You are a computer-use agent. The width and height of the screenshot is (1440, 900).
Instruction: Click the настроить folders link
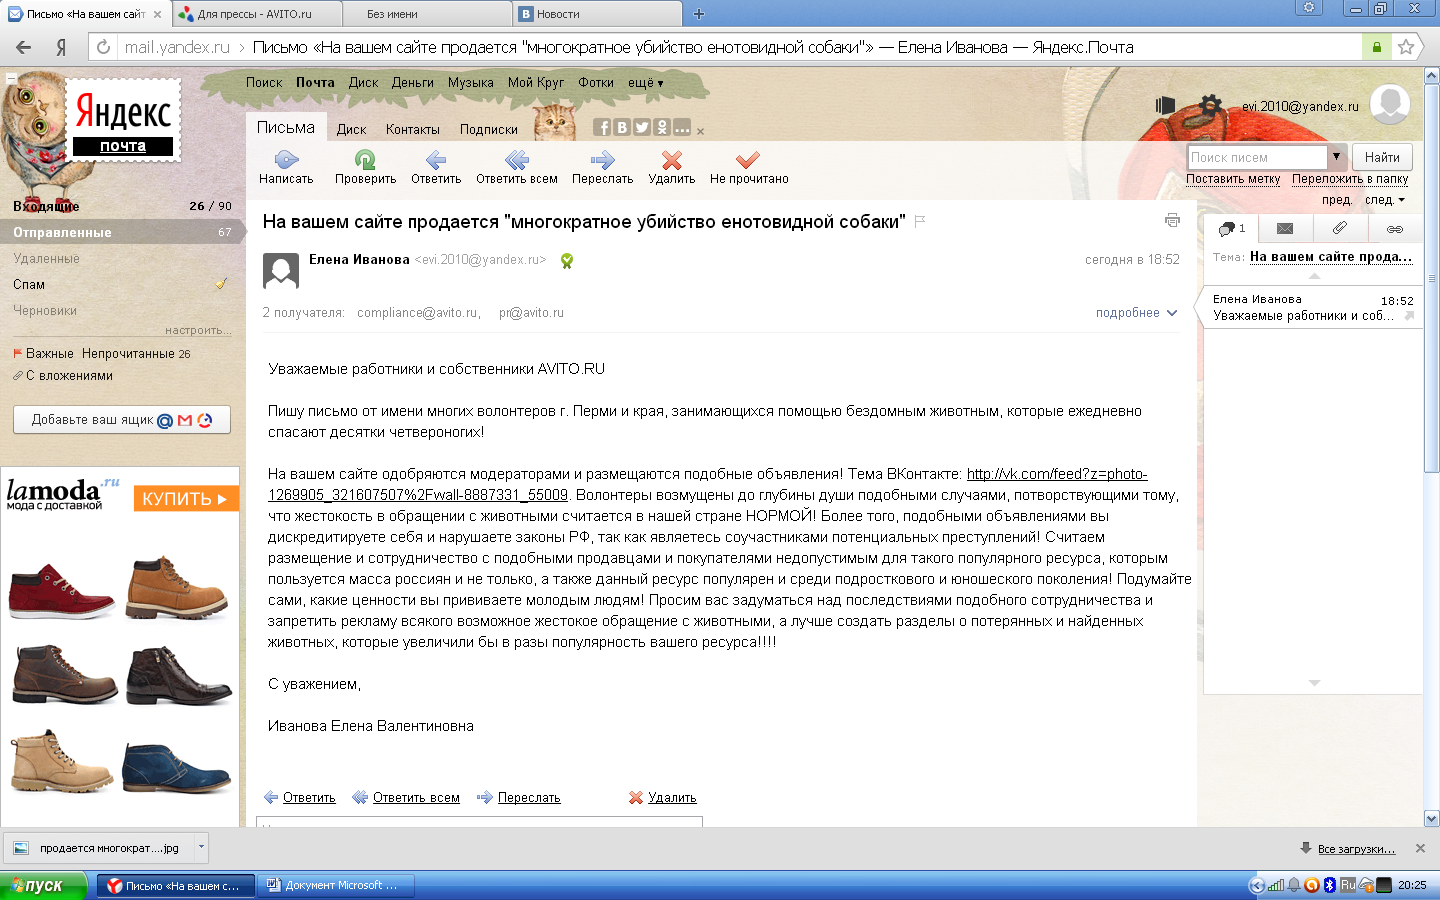198,330
